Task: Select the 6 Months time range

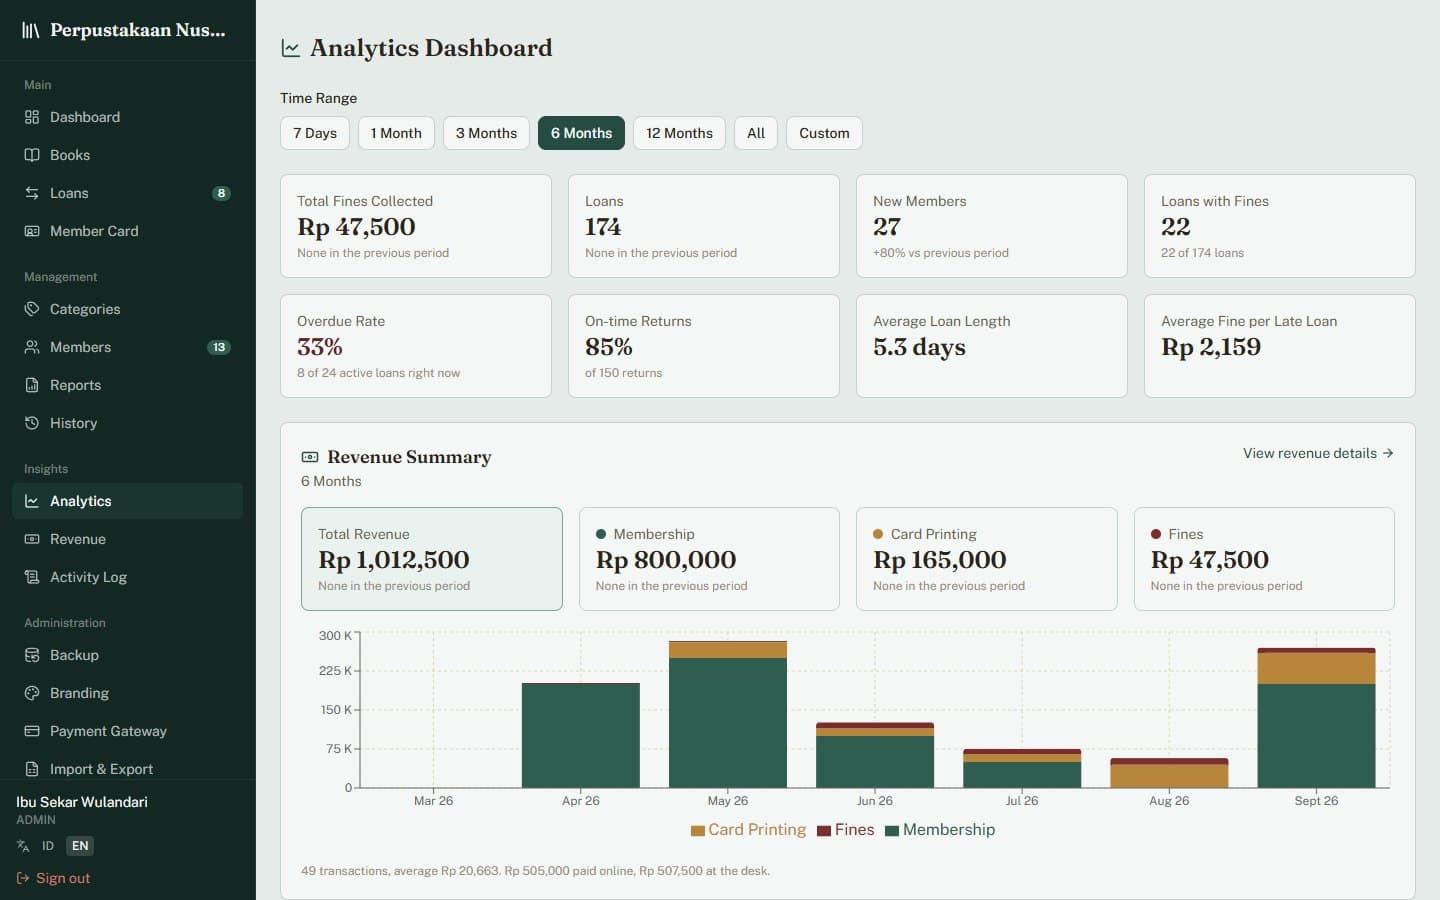Action: [581, 133]
